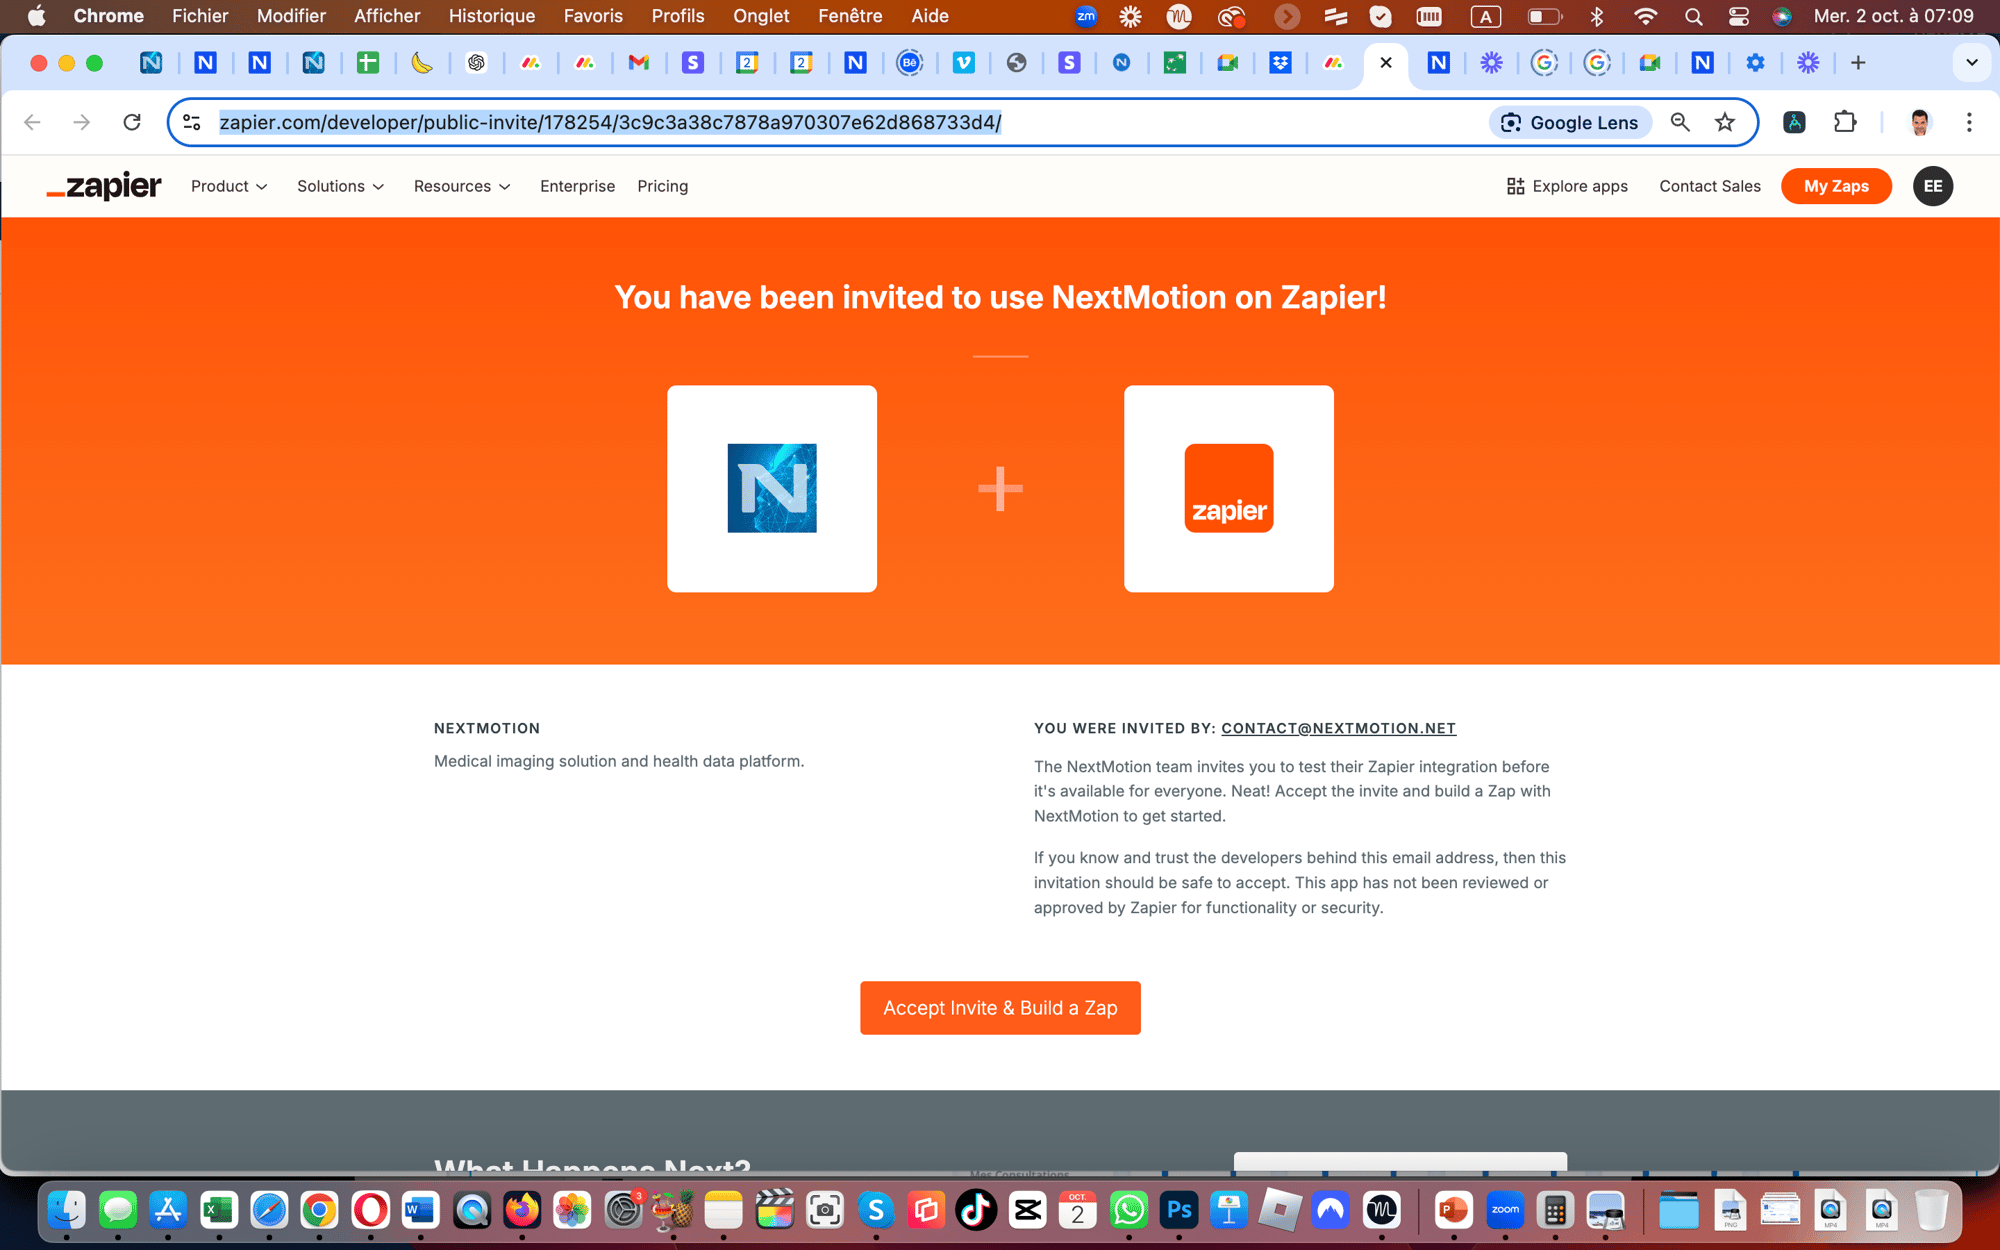The height and width of the screenshot is (1250, 2000).
Task: Launch Excel from the dock
Action: click(219, 1211)
